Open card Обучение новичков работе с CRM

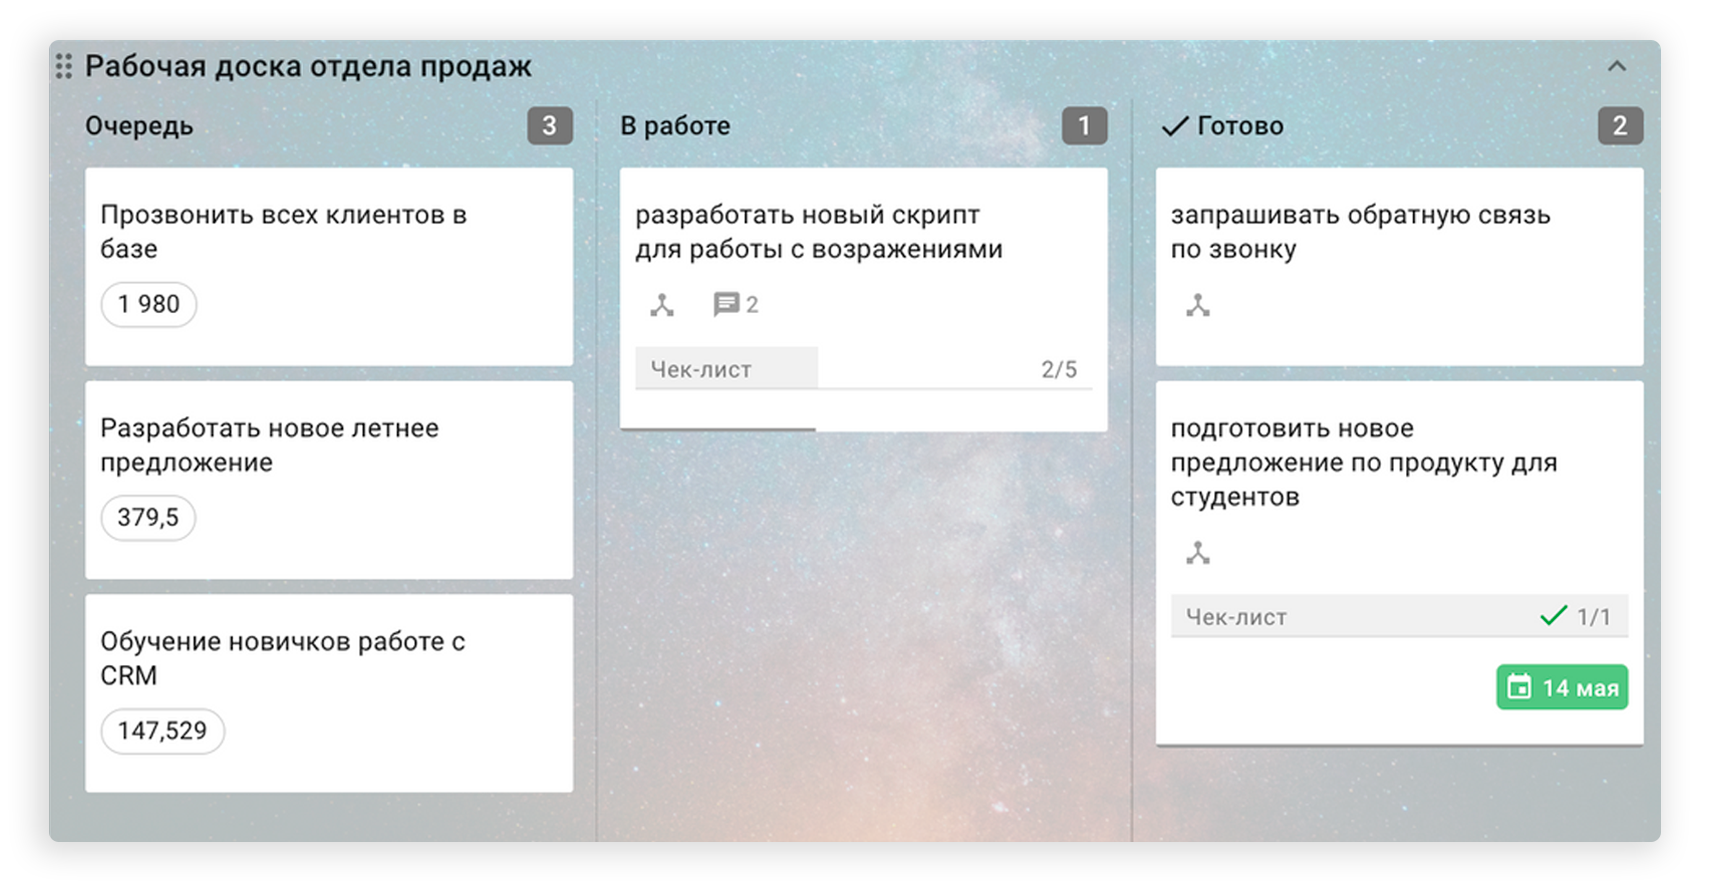pyautogui.click(x=329, y=693)
